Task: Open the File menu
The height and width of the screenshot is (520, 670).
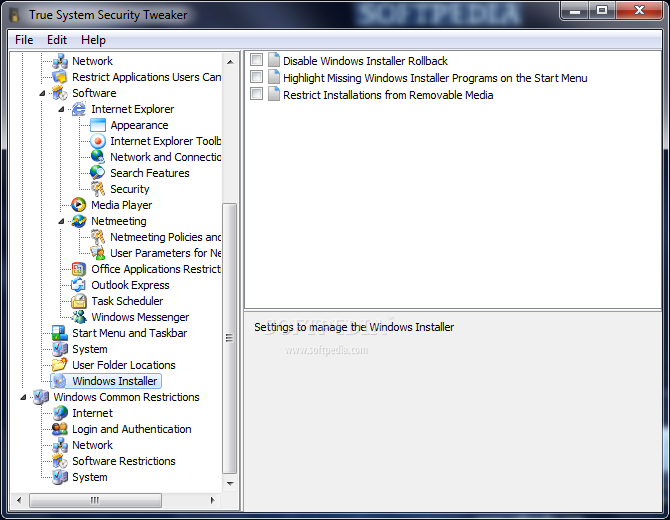Action: 24,40
